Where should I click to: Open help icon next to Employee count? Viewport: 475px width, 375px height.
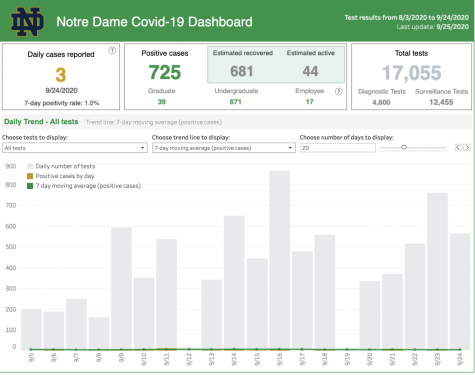pyautogui.click(x=338, y=91)
